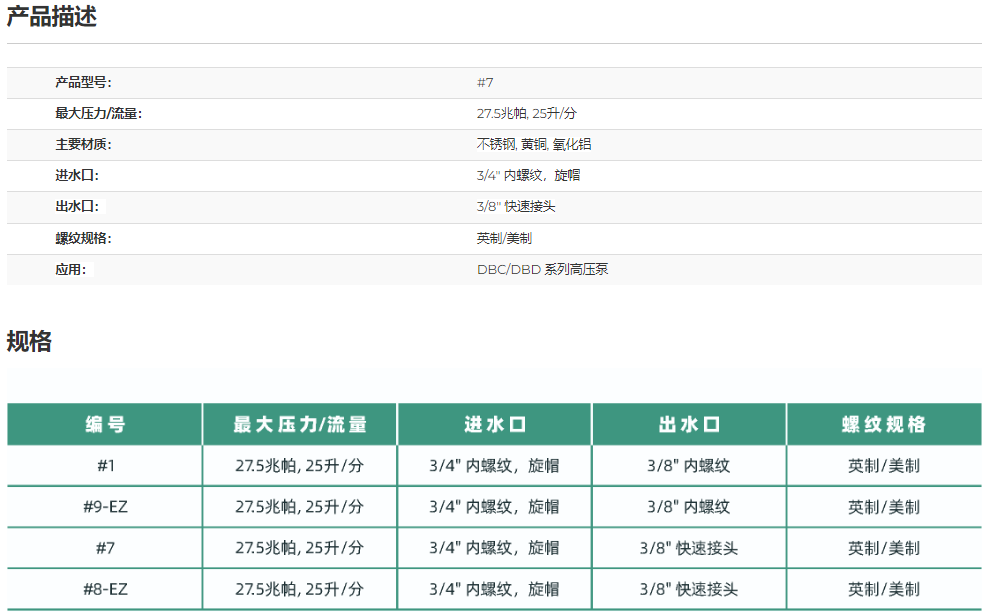Click 最大压力/流量 column header in spec table

coord(300,424)
